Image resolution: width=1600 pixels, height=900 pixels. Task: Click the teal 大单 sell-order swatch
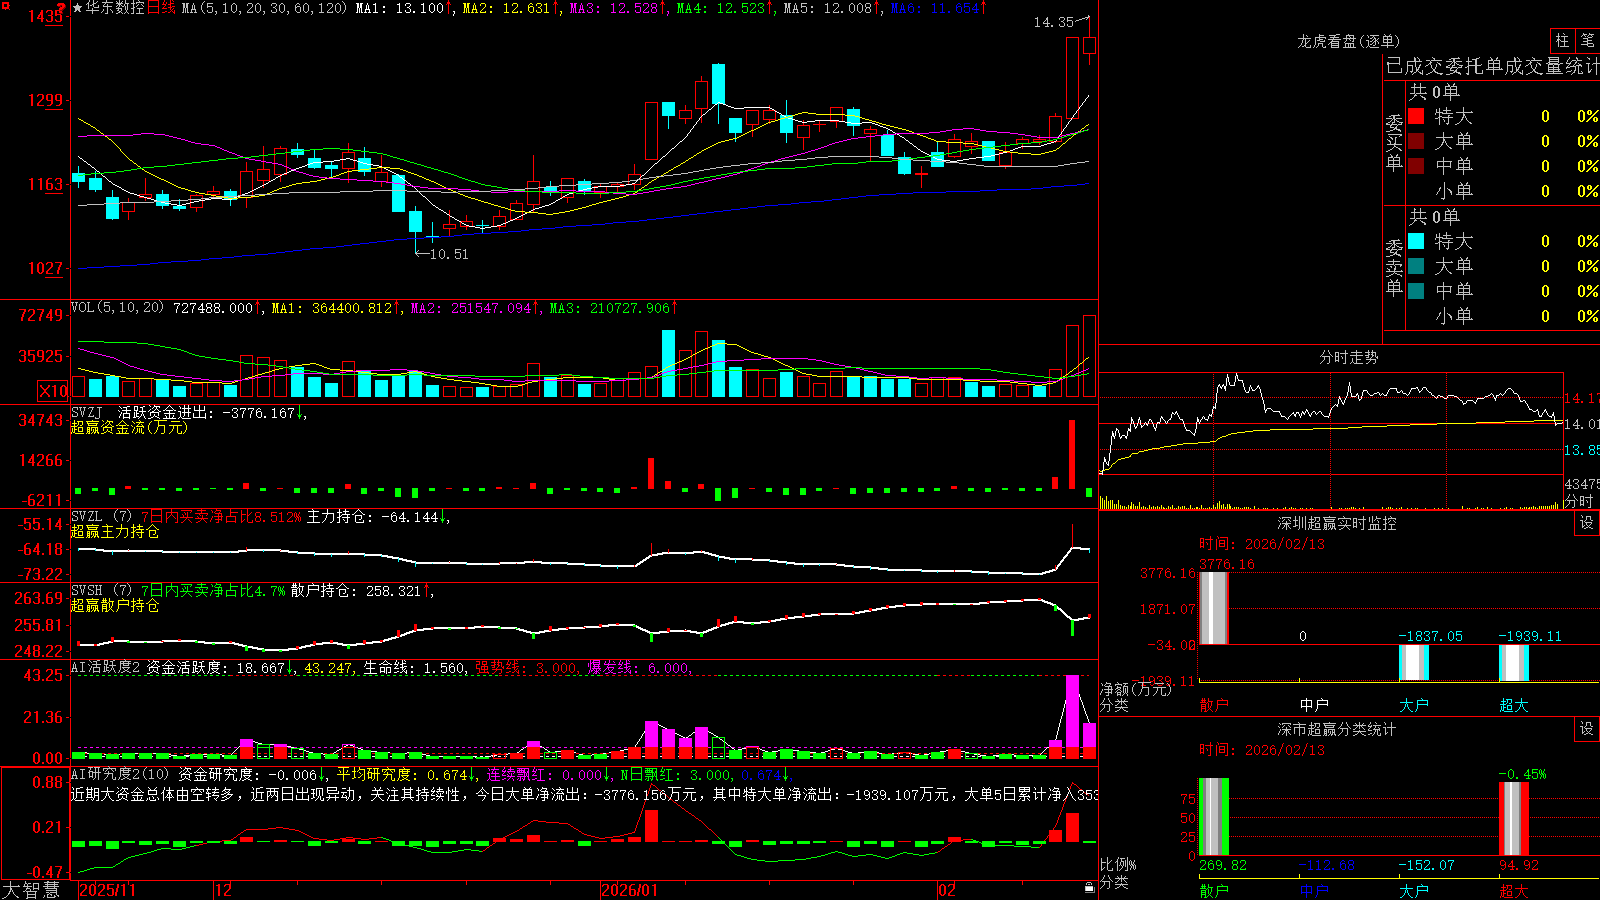tap(1416, 266)
